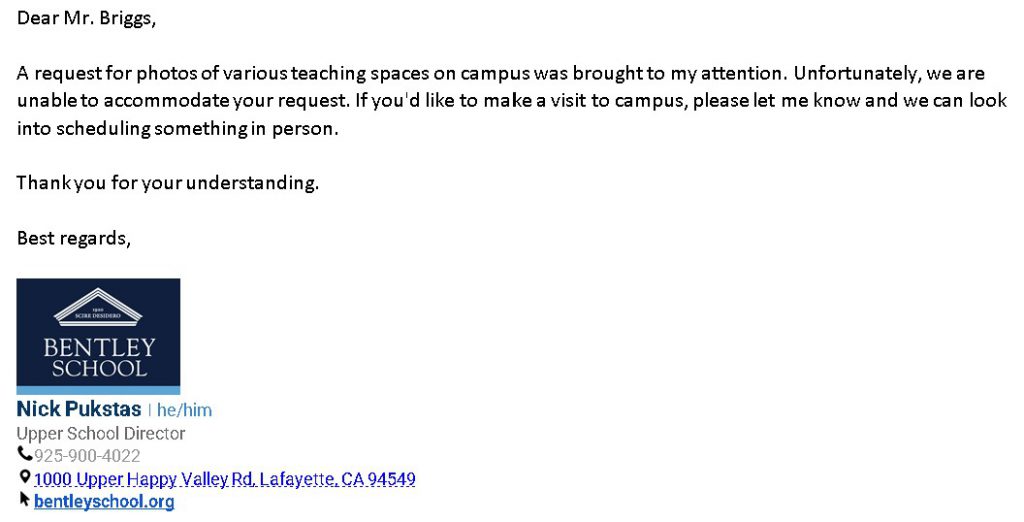Click the Thank you for your understanding line
The image size is (1024, 522).
tap(168, 182)
